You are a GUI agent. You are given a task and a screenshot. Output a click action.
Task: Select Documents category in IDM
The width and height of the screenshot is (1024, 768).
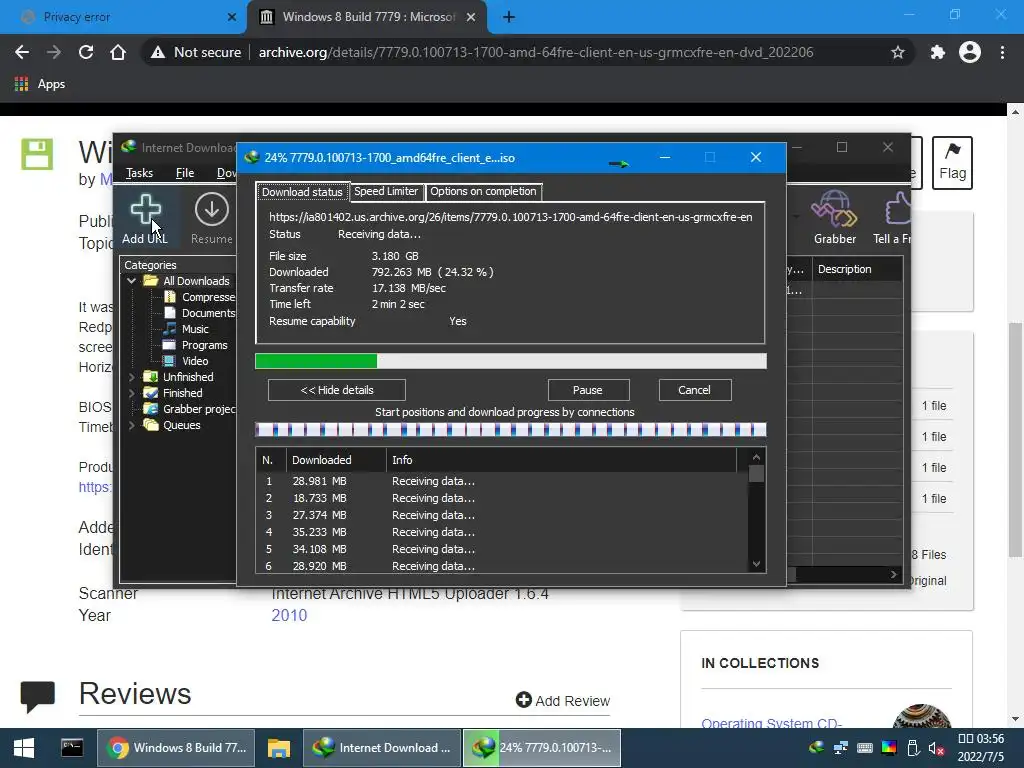click(199, 313)
